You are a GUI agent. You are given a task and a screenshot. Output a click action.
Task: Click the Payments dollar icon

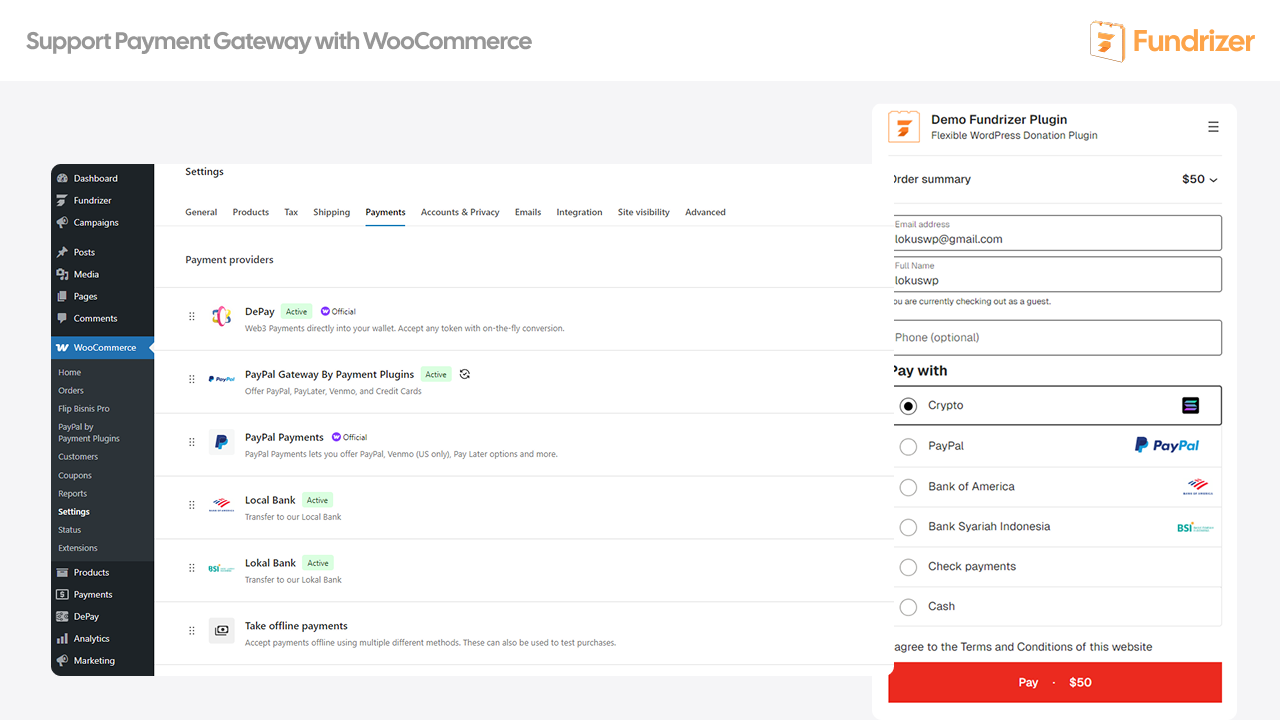point(63,594)
